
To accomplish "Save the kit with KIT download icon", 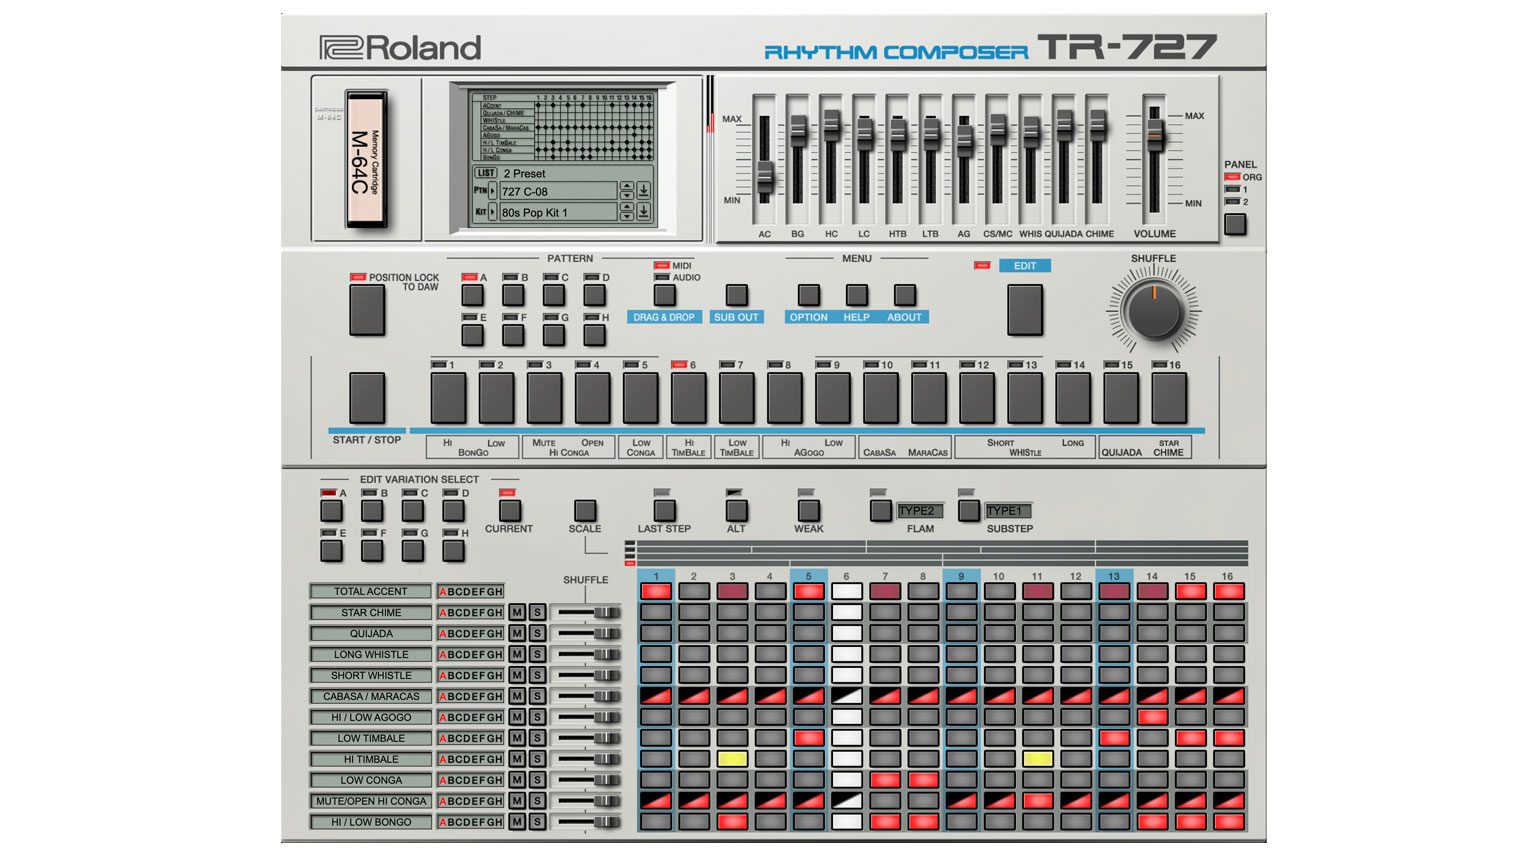I will tap(643, 211).
